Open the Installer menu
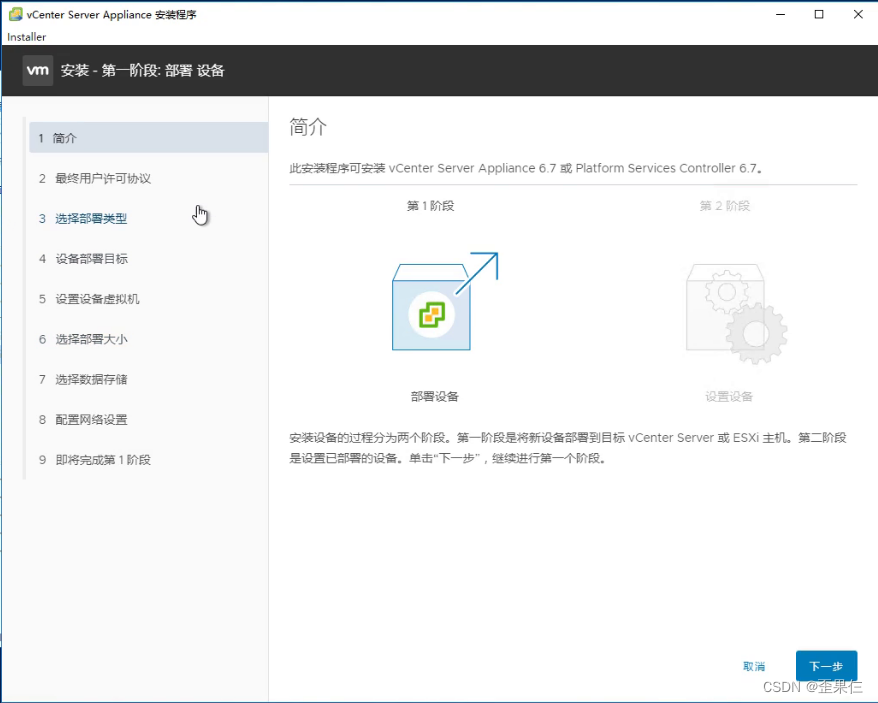The height and width of the screenshot is (703, 878). [x=26, y=37]
